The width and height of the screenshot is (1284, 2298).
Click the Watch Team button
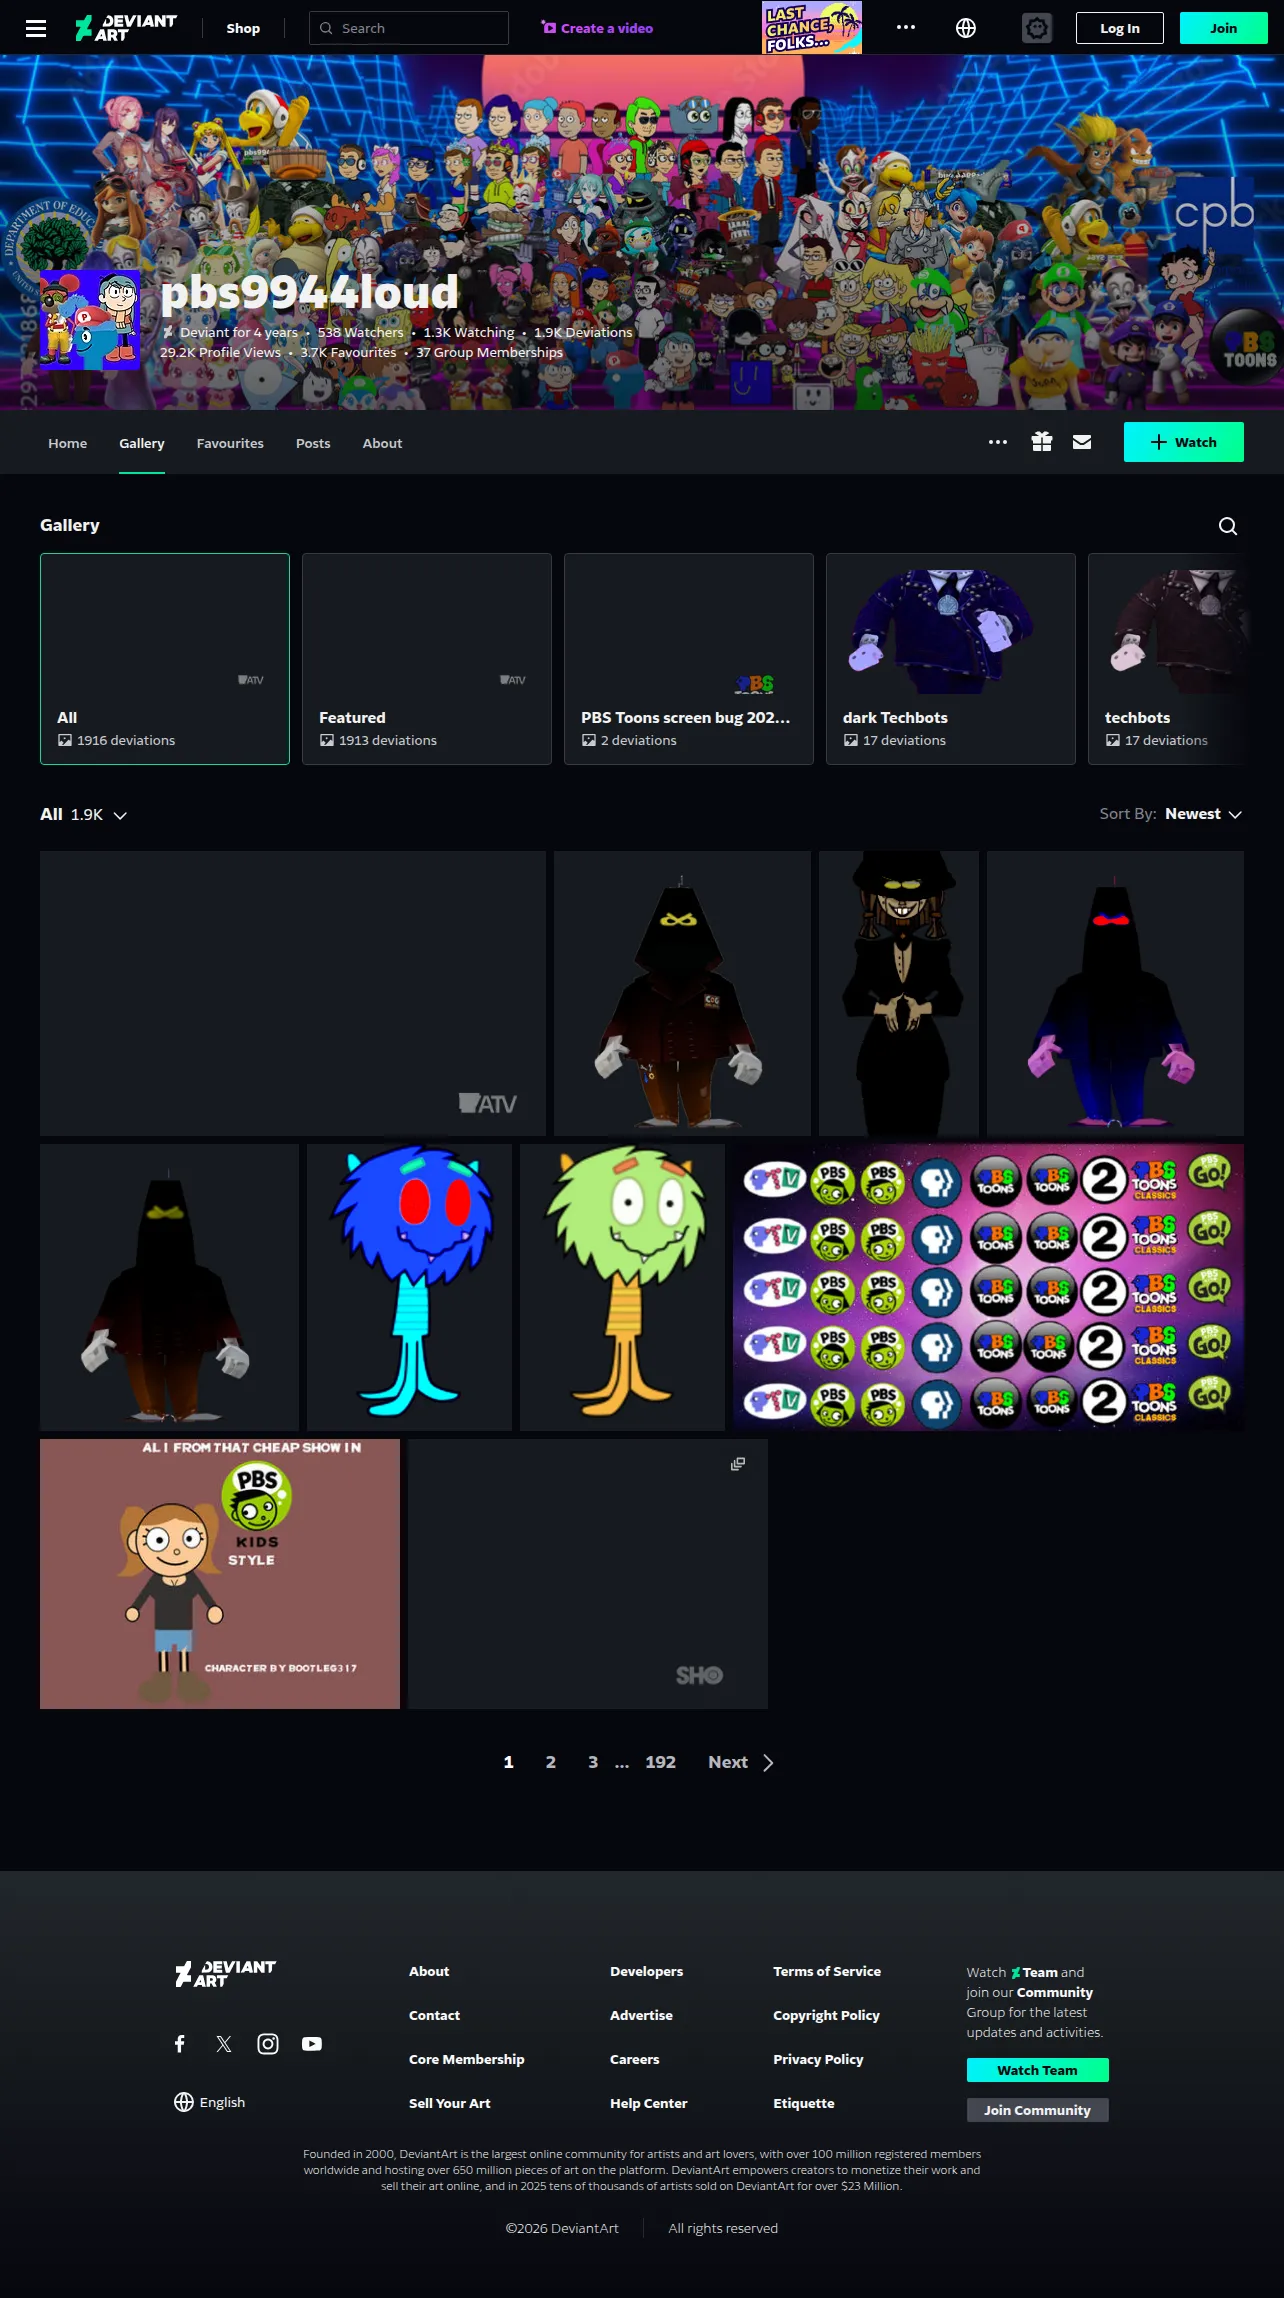[x=1038, y=2070]
